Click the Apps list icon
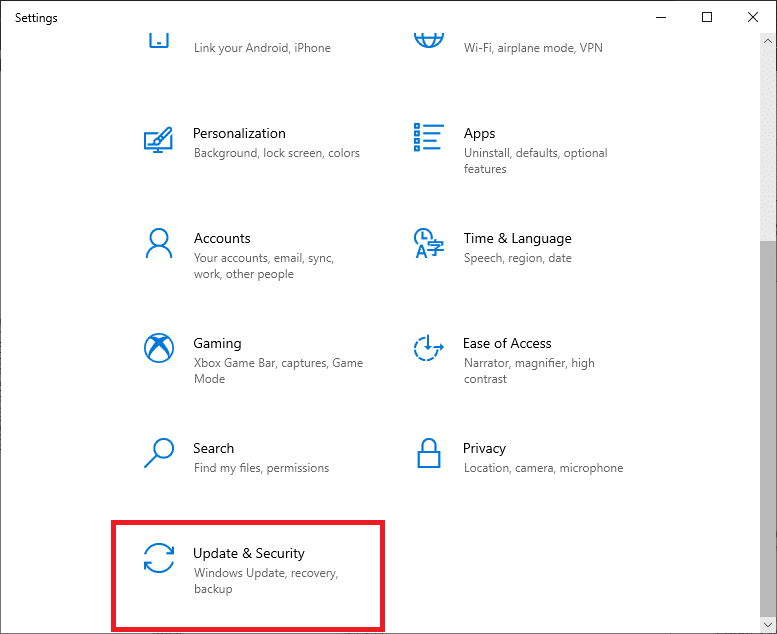 pos(428,140)
